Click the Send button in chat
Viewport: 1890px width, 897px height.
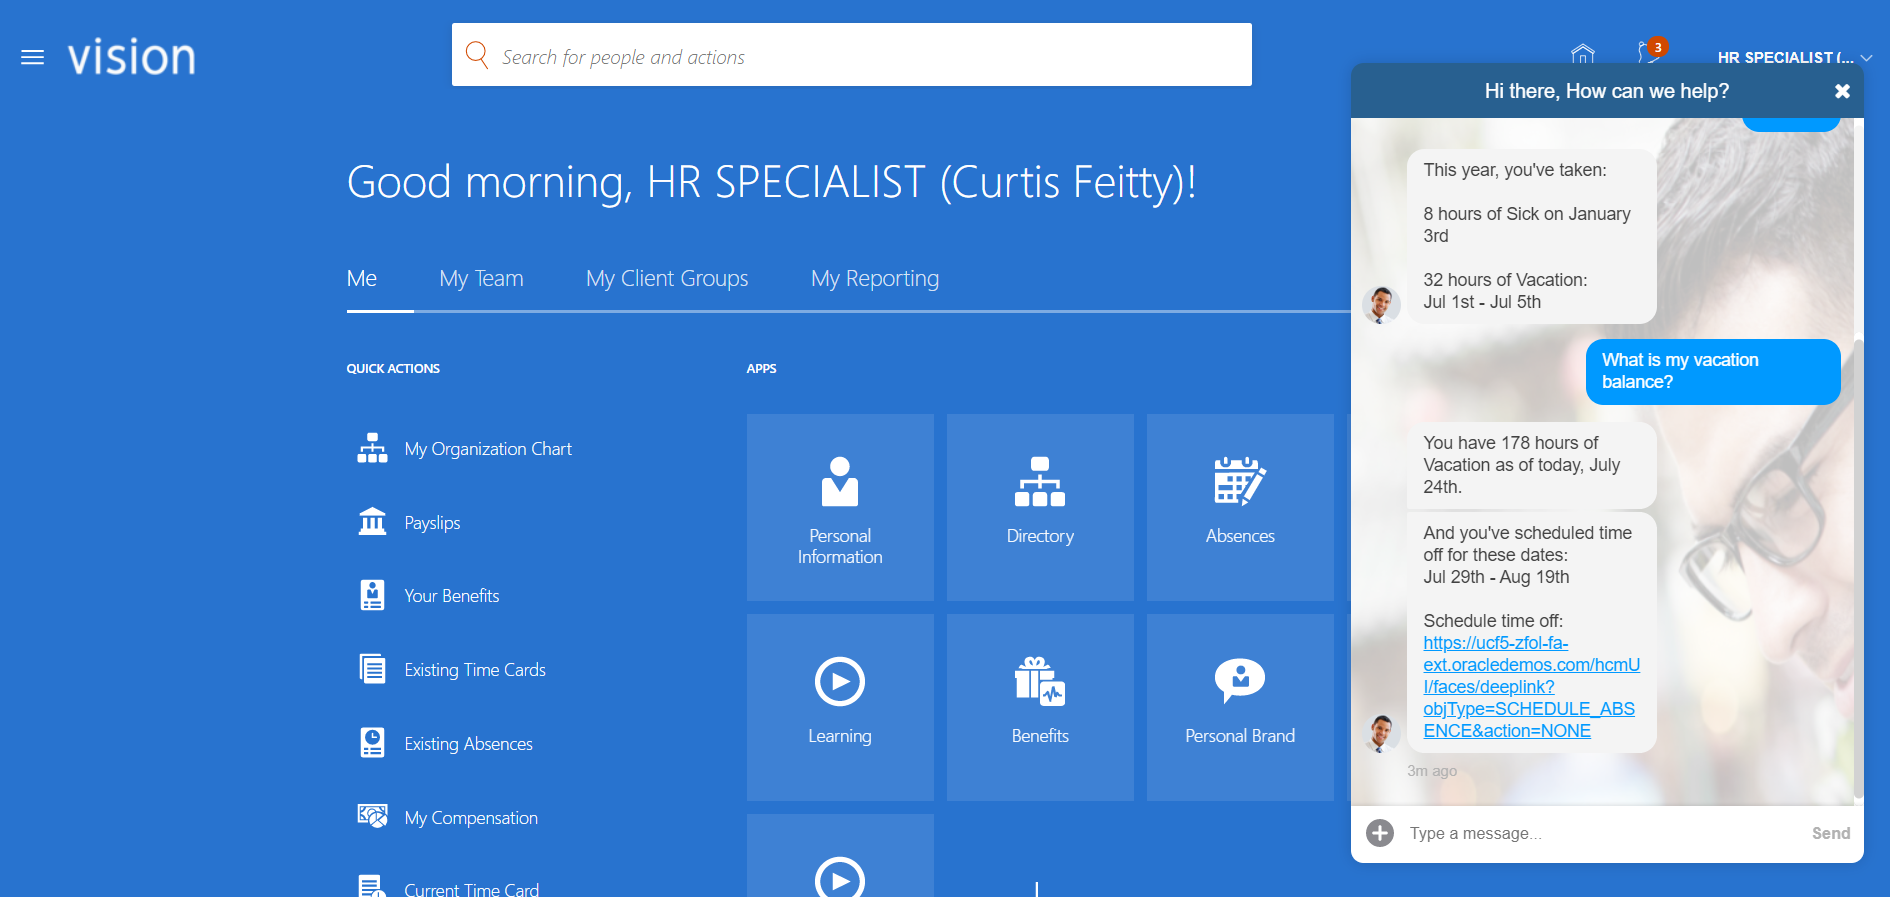1831,833
